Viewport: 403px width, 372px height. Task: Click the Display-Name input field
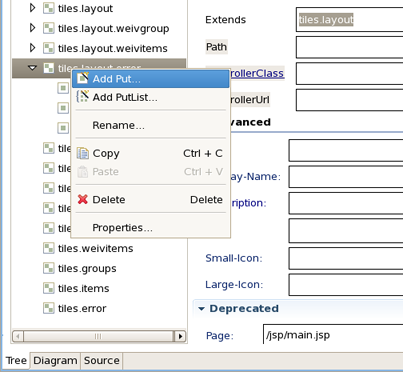(x=346, y=177)
